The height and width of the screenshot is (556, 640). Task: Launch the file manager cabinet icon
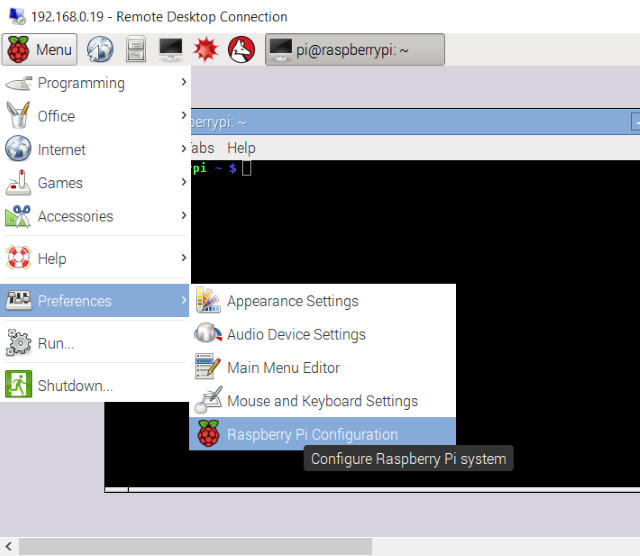tap(136, 49)
